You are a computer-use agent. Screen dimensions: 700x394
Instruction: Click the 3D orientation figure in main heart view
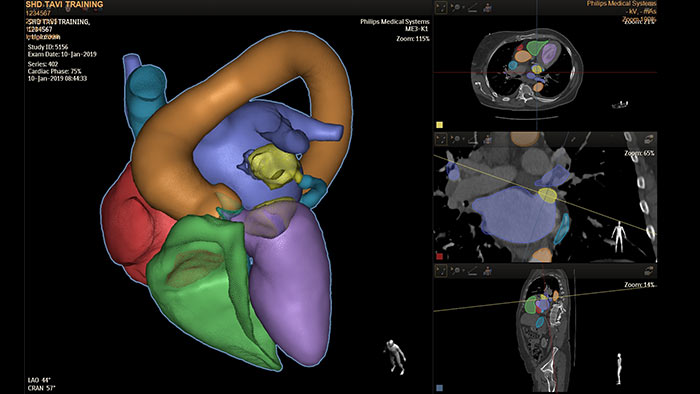[x=396, y=356]
